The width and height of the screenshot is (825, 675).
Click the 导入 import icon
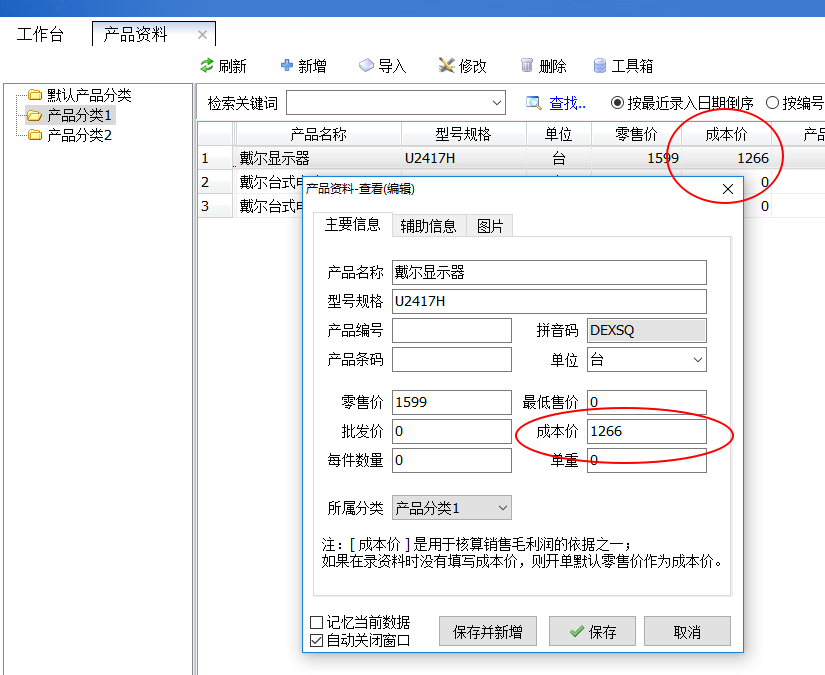click(x=366, y=65)
